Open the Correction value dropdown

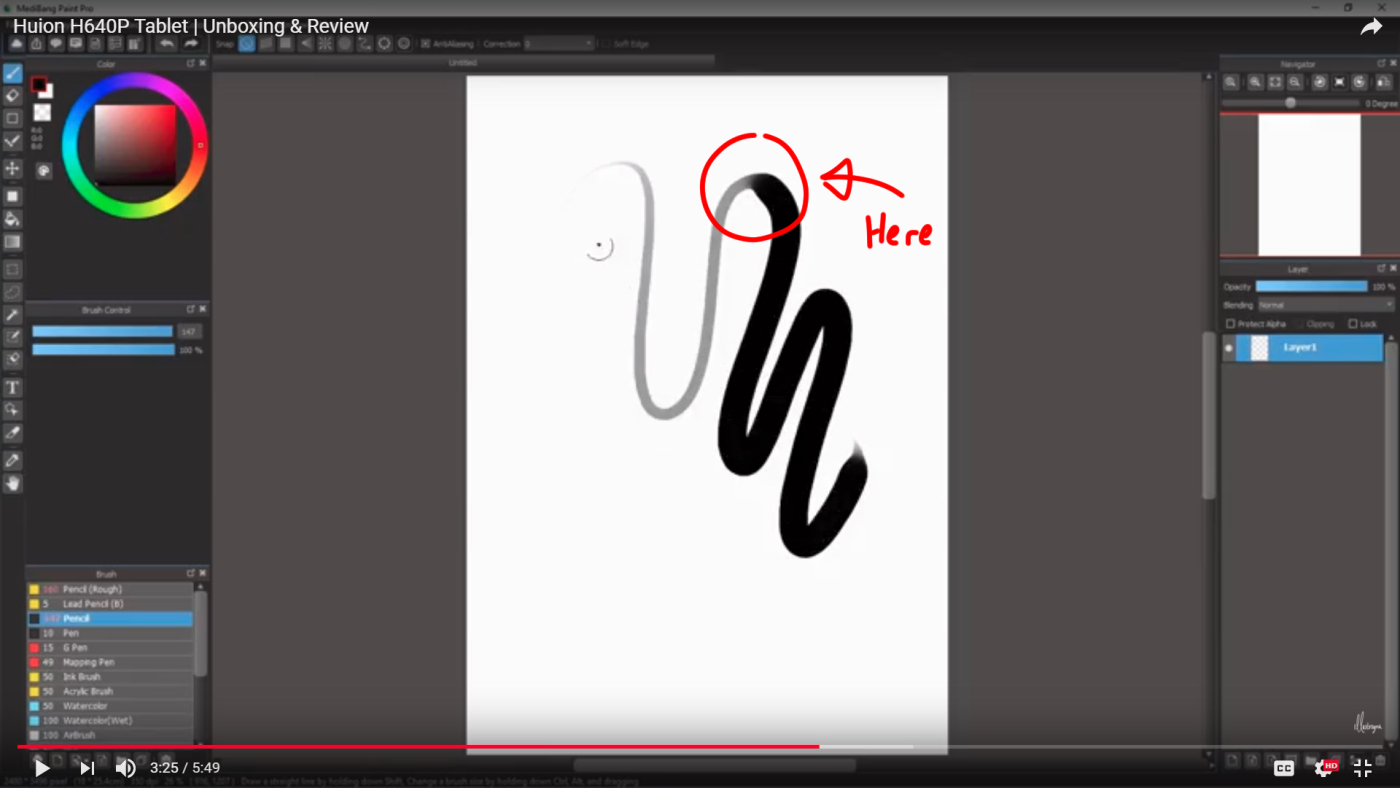point(559,44)
